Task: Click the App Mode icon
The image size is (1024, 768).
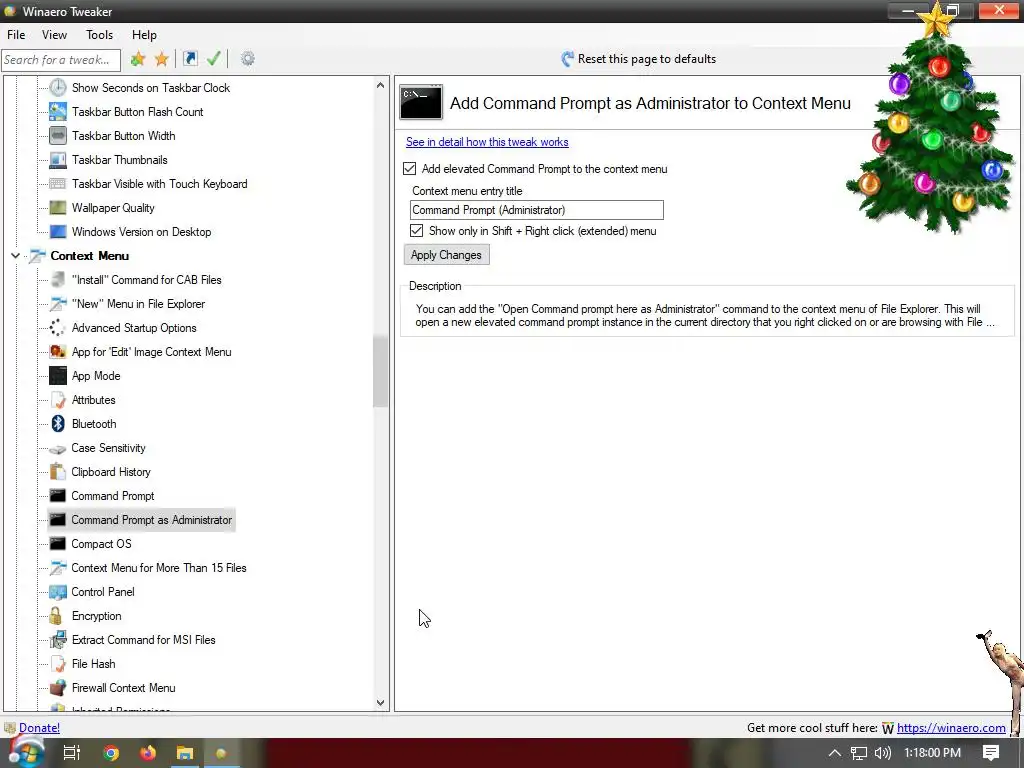Action: tap(58, 376)
